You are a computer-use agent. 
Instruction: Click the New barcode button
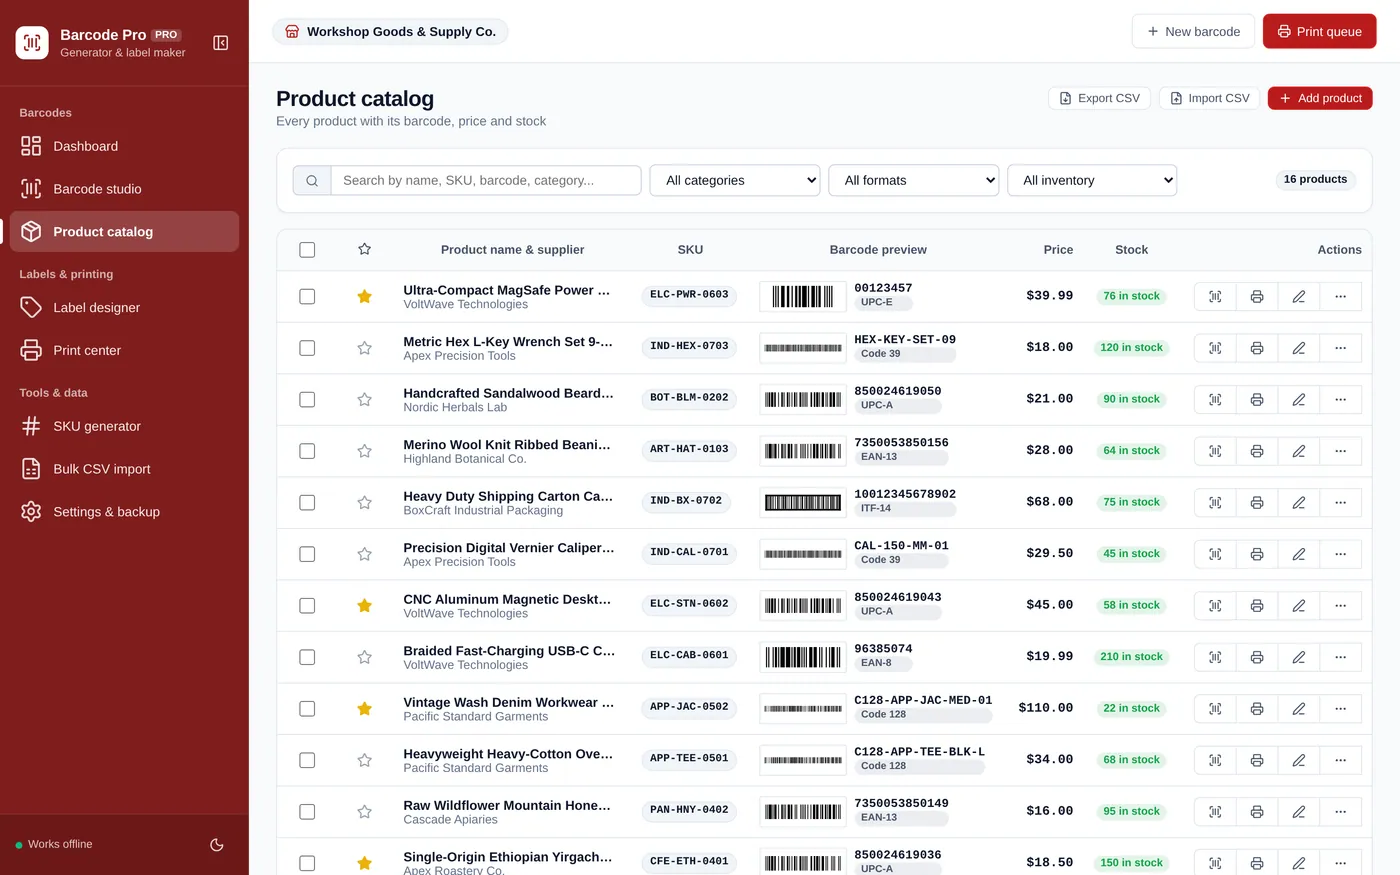[1193, 32]
